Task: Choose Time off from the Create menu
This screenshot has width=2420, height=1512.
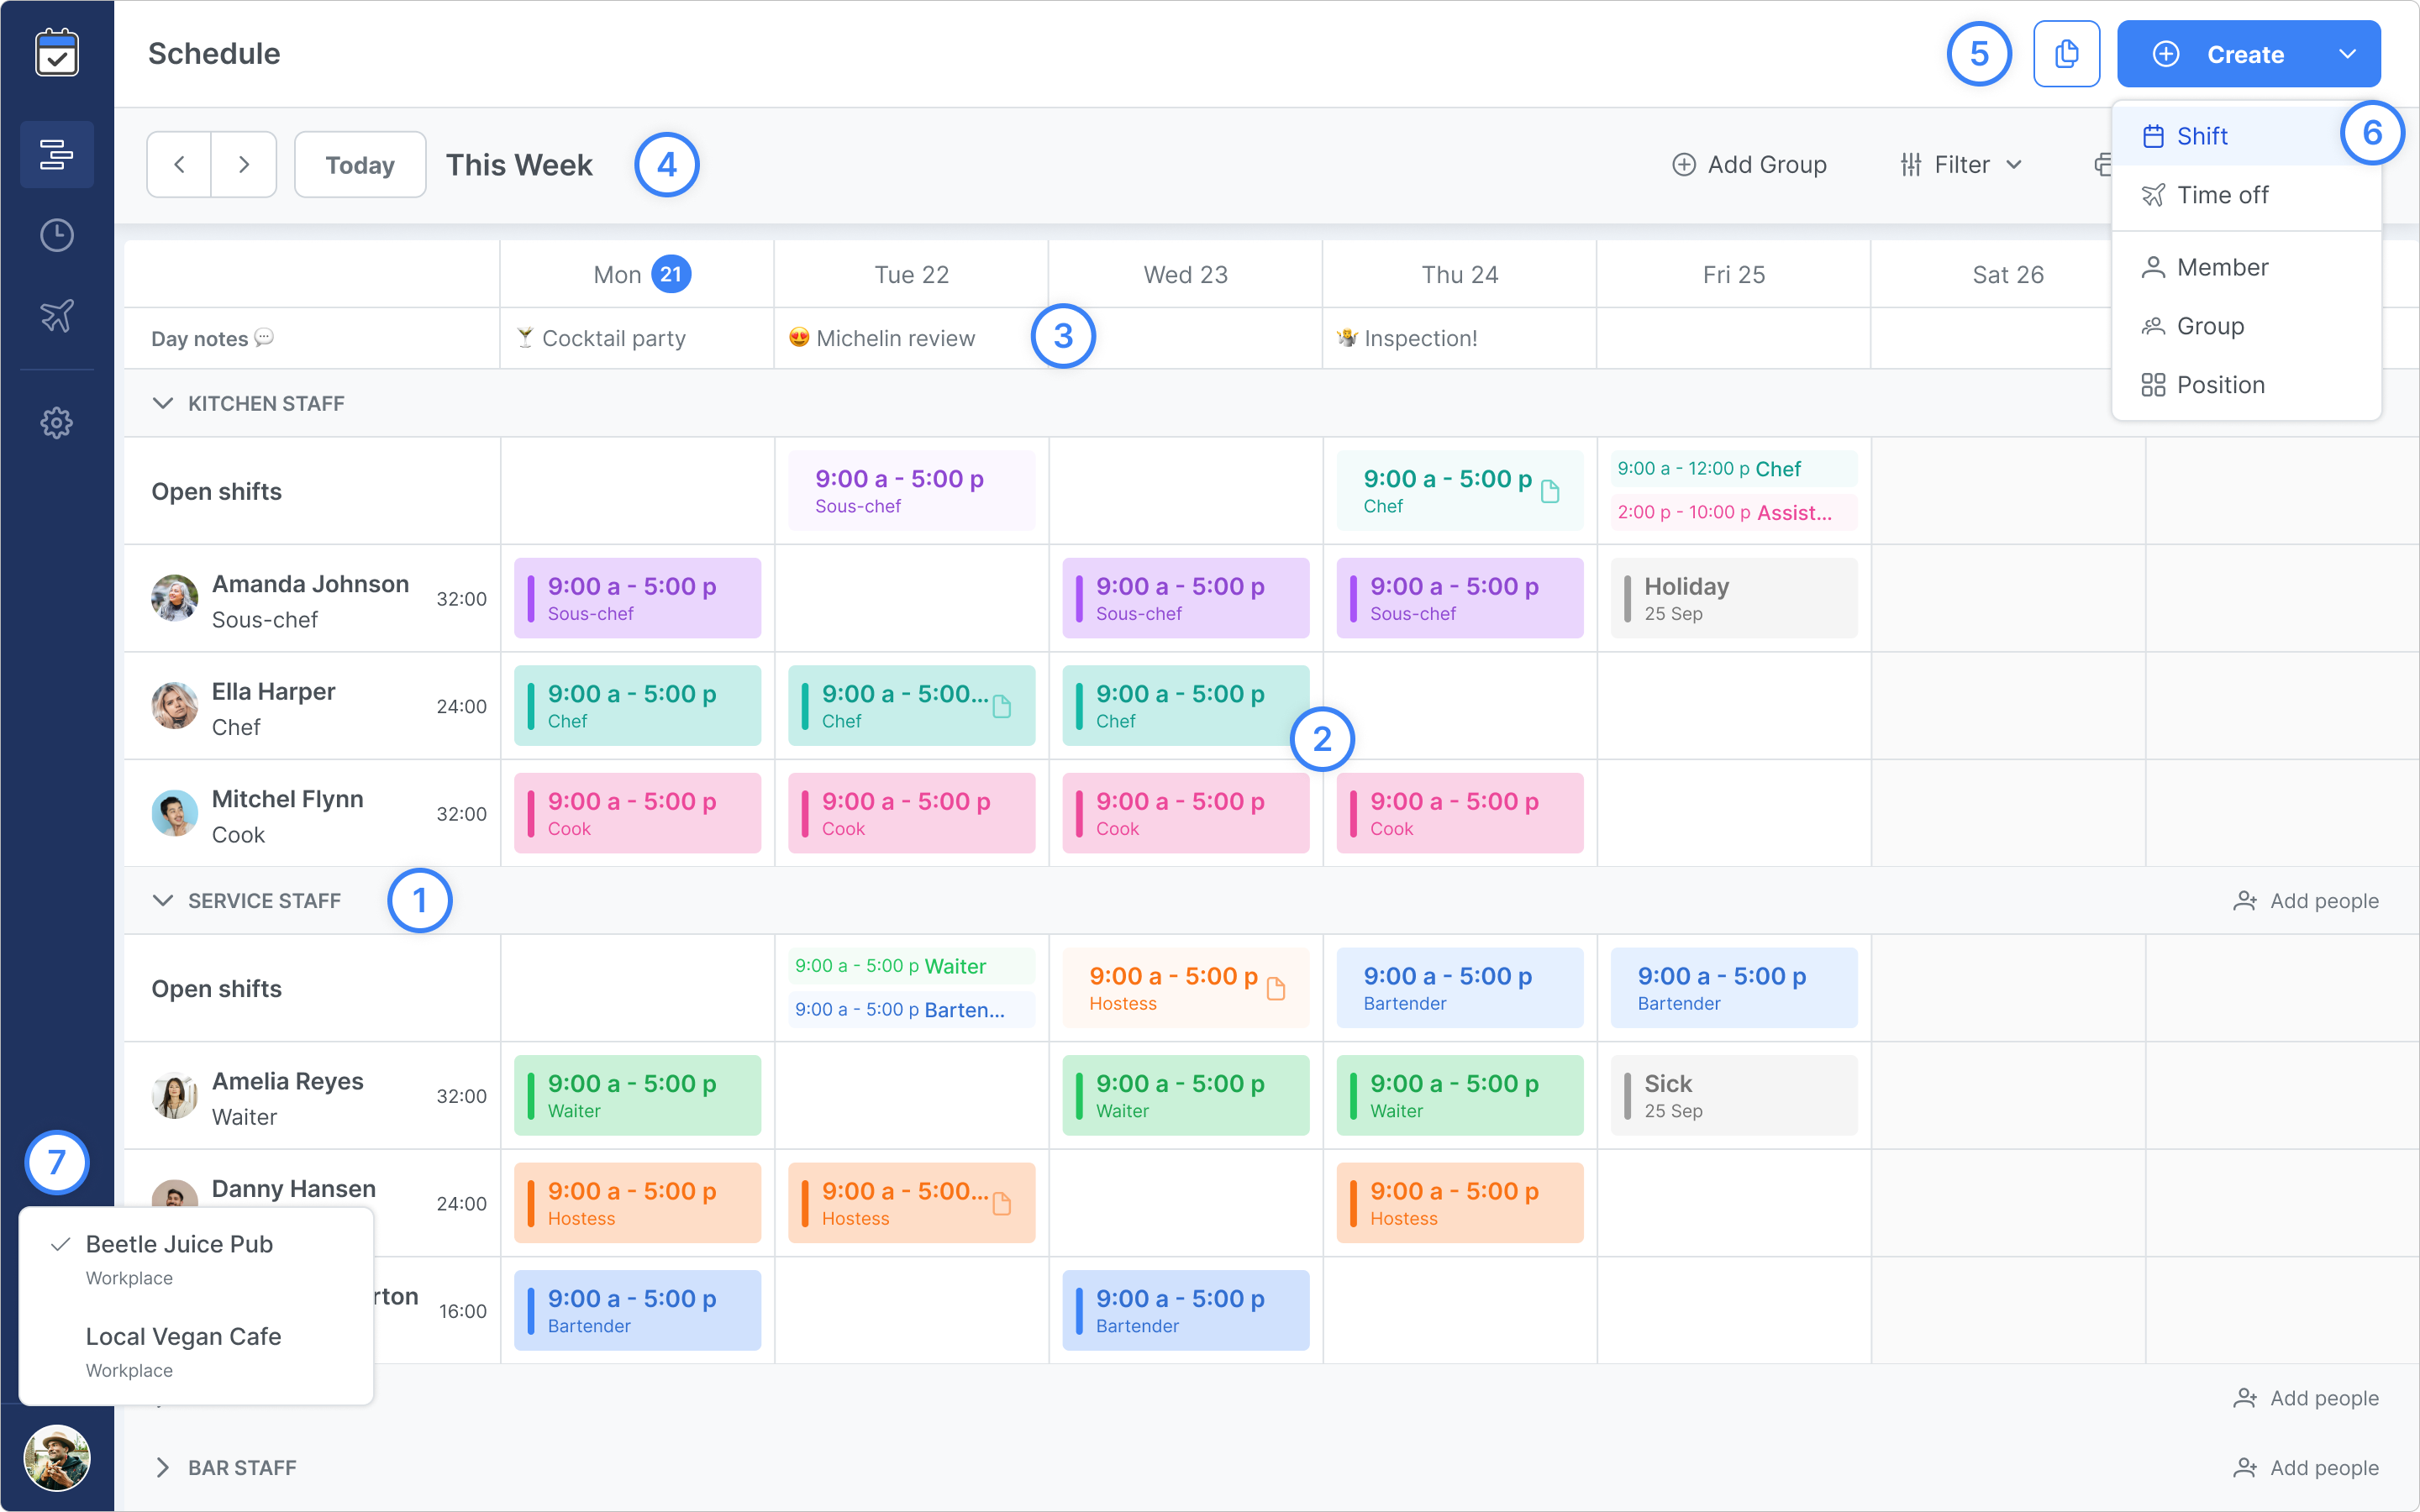Action: click(x=2222, y=195)
